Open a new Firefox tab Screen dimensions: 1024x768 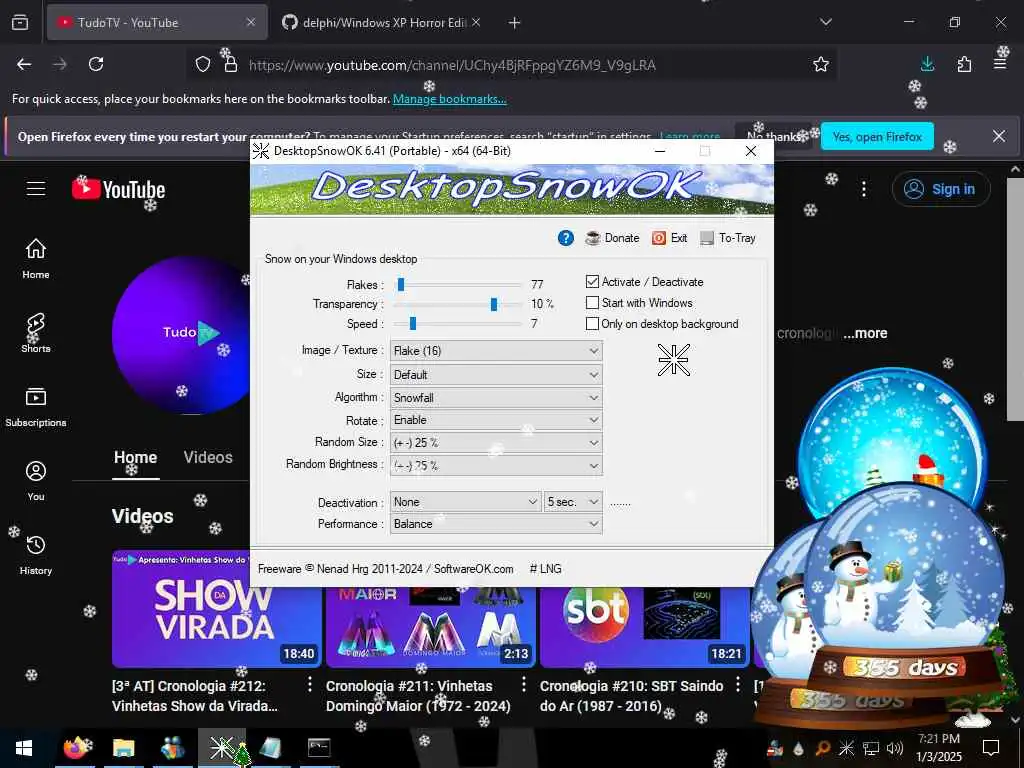click(x=515, y=23)
